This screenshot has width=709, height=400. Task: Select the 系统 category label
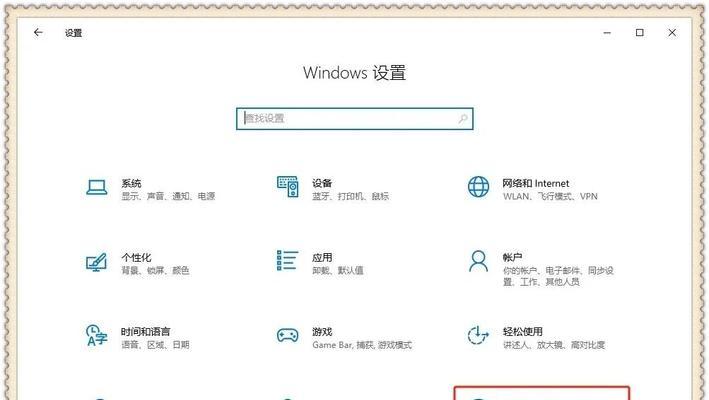131,183
